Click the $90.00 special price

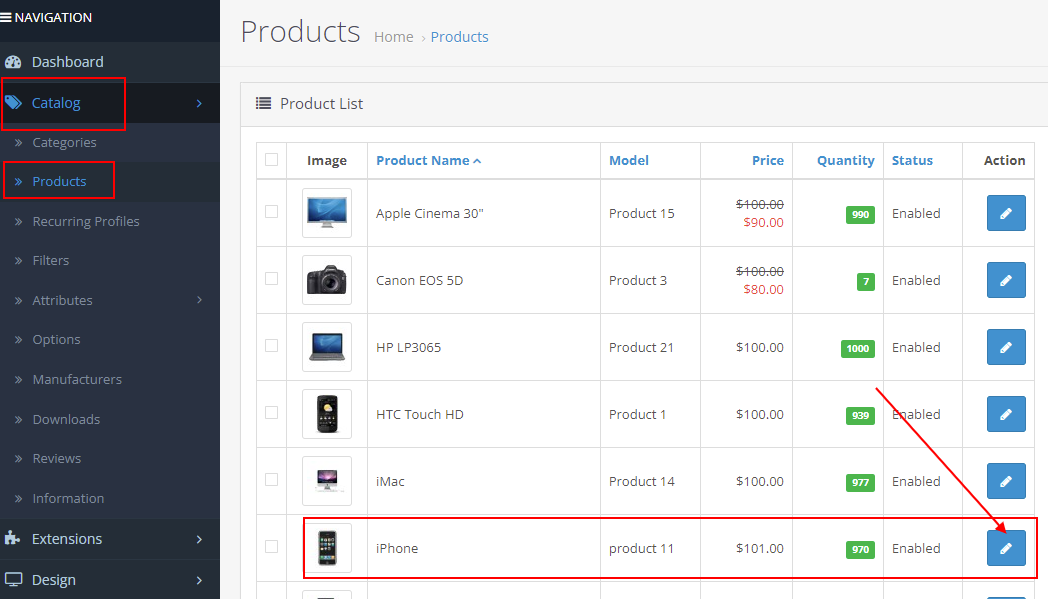[x=763, y=223]
